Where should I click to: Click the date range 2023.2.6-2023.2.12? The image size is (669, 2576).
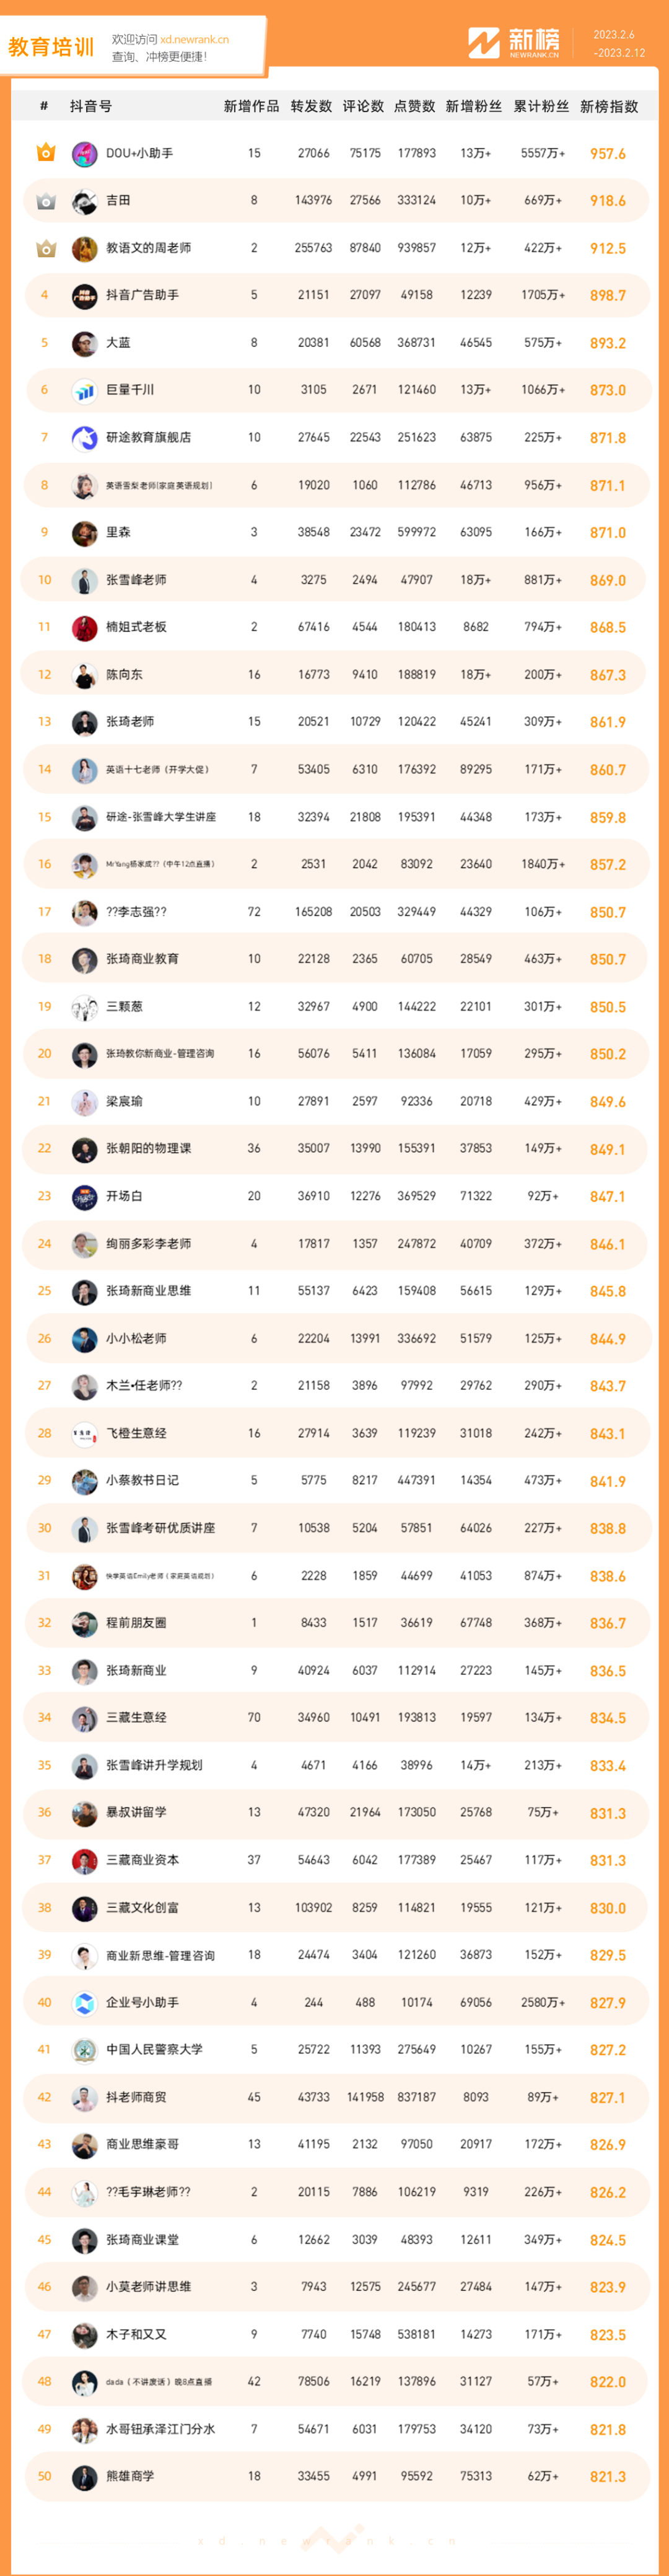point(619,43)
